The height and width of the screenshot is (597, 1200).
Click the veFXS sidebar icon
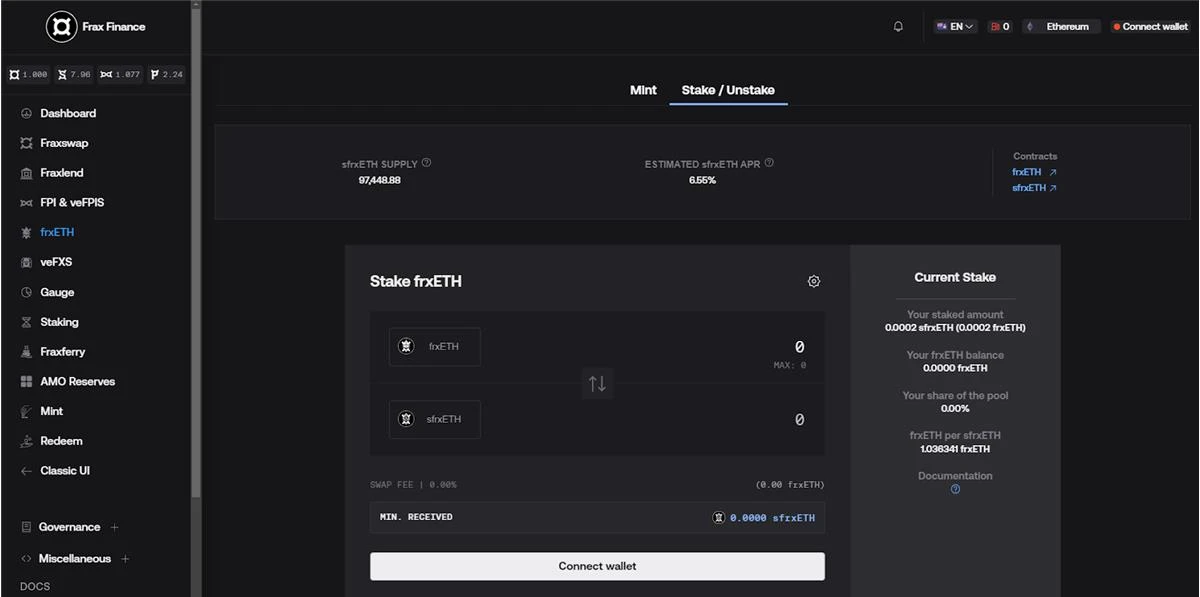[x=26, y=262]
